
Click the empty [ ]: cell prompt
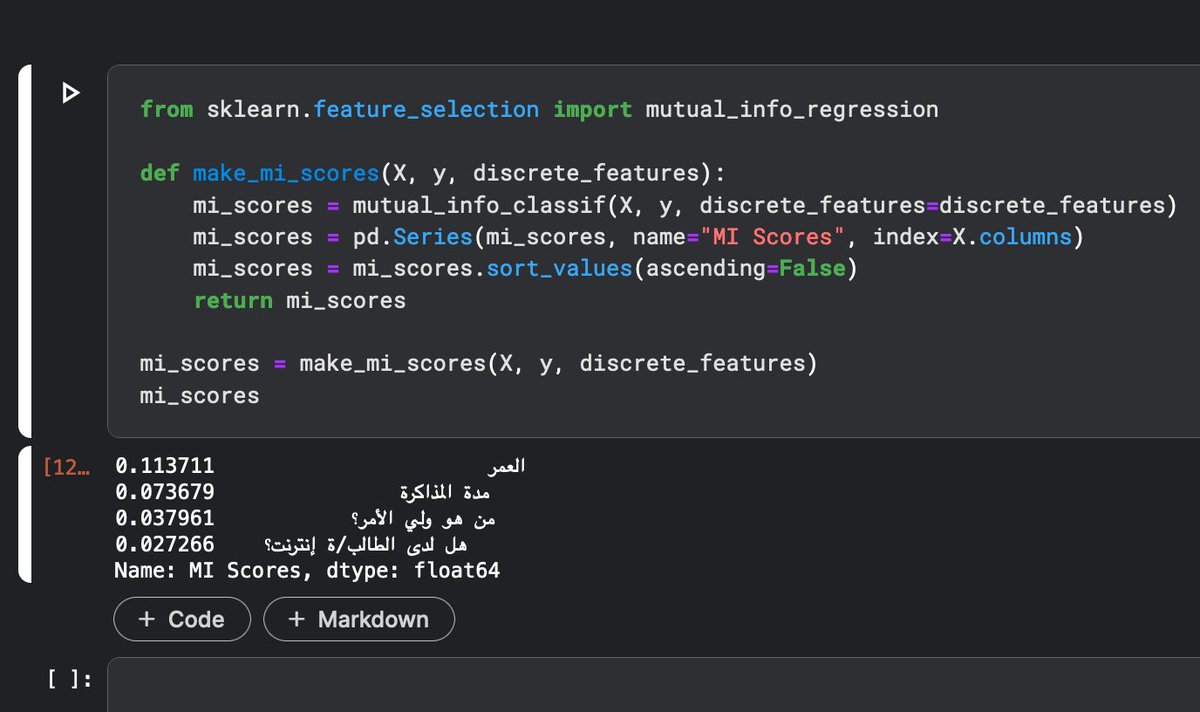(x=70, y=680)
